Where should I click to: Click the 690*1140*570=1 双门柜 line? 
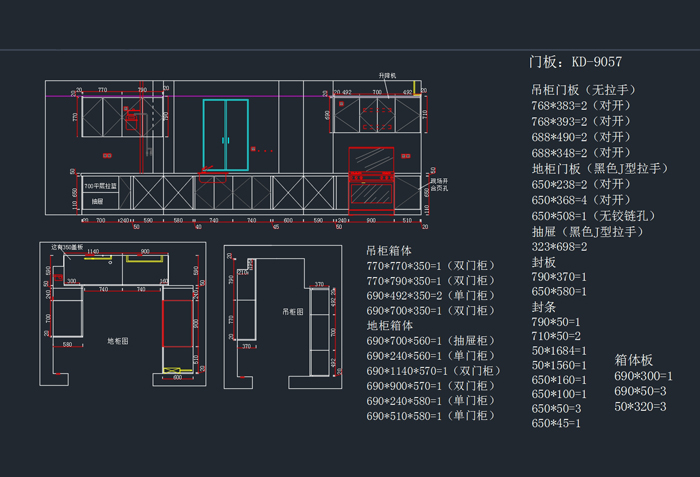tap(430, 370)
